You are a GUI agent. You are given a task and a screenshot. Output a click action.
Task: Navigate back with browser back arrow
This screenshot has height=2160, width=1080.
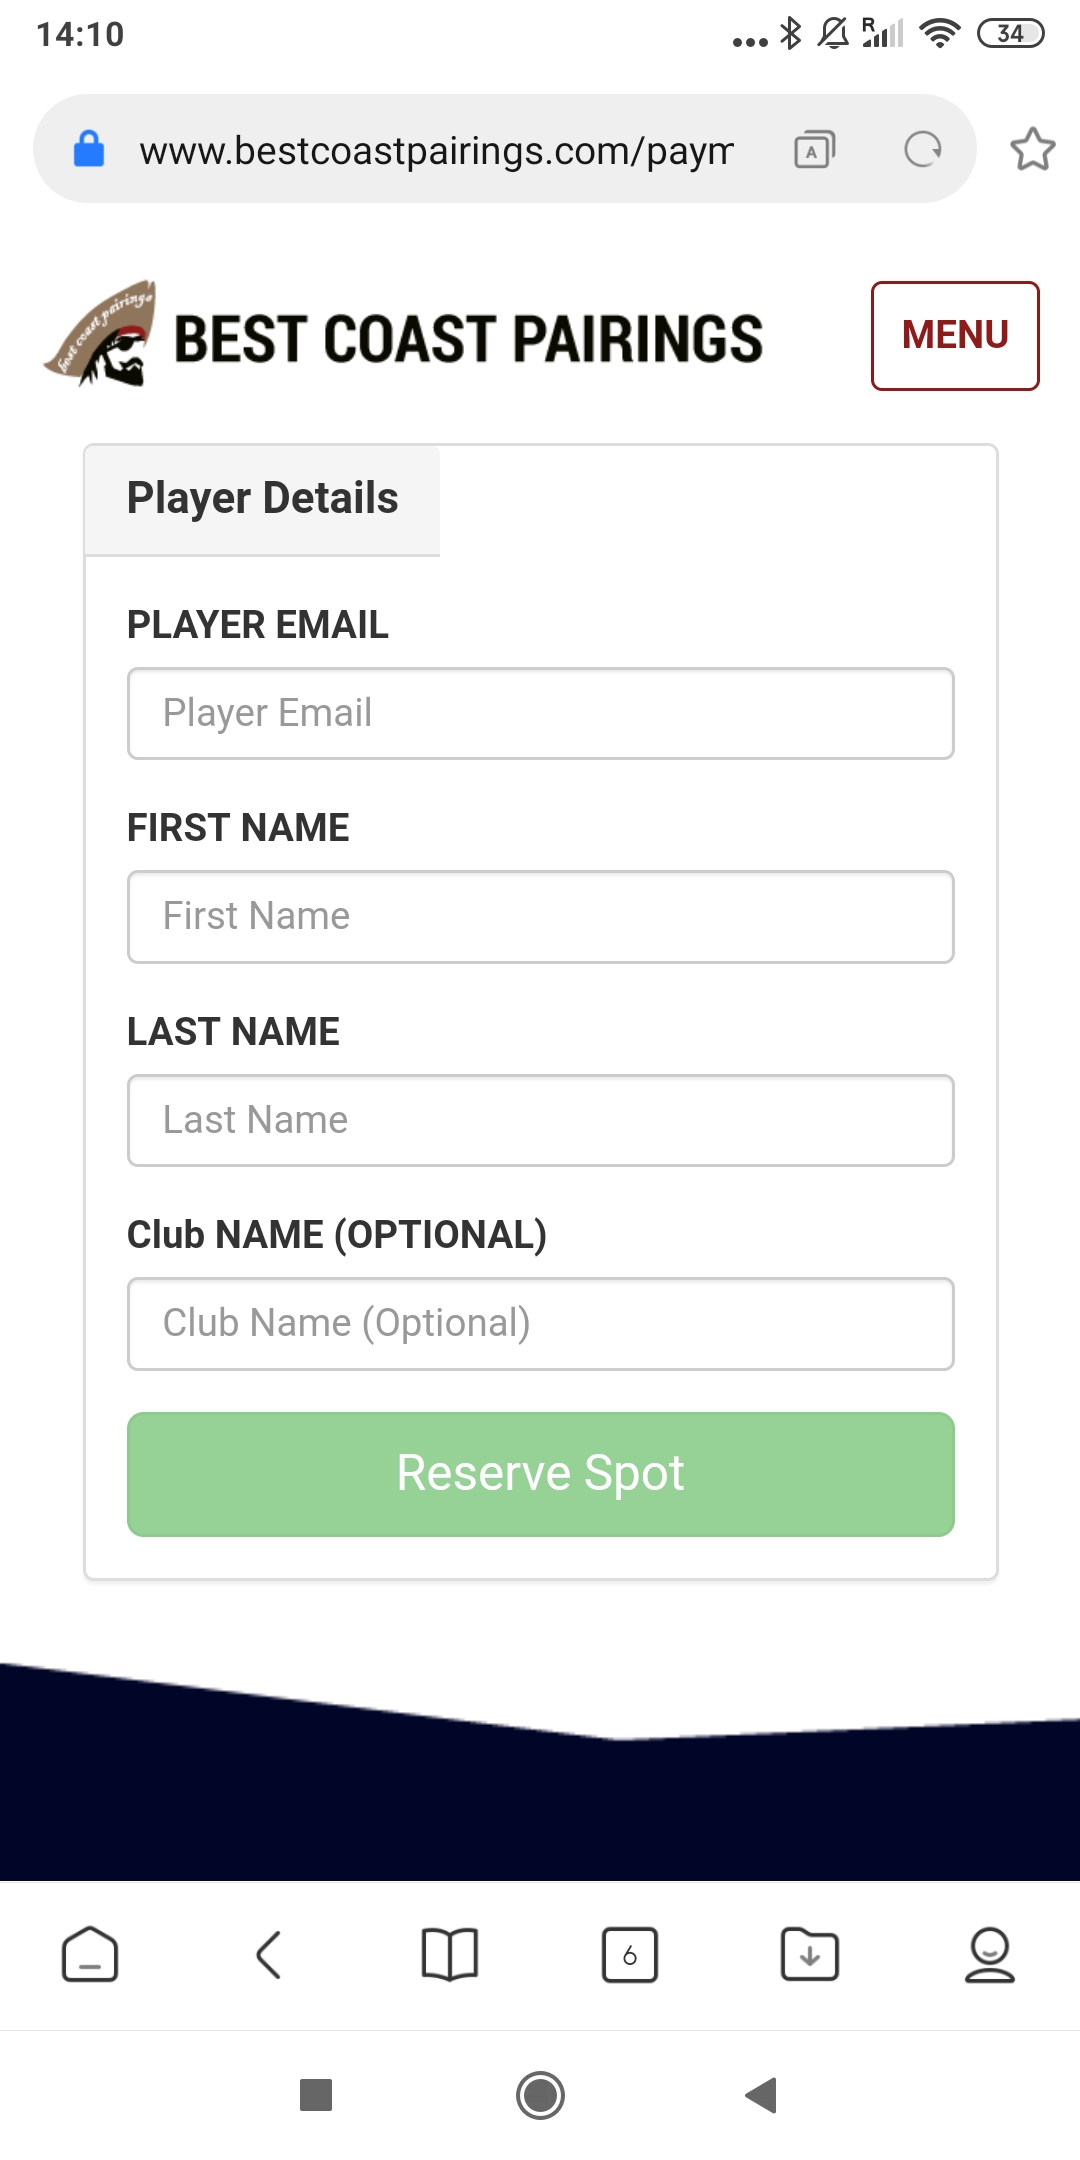(x=269, y=1954)
